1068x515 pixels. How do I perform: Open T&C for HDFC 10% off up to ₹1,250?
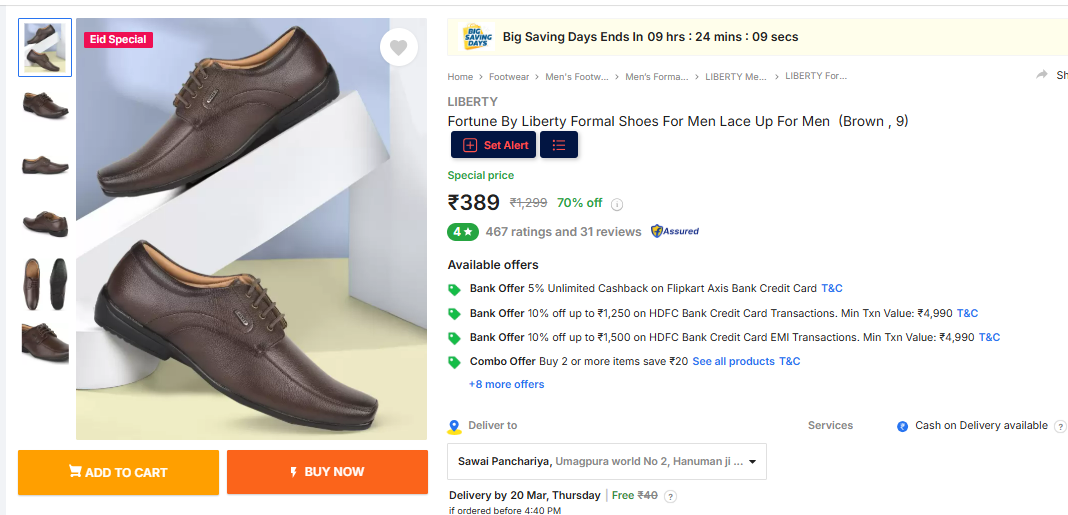pyautogui.click(x=967, y=313)
